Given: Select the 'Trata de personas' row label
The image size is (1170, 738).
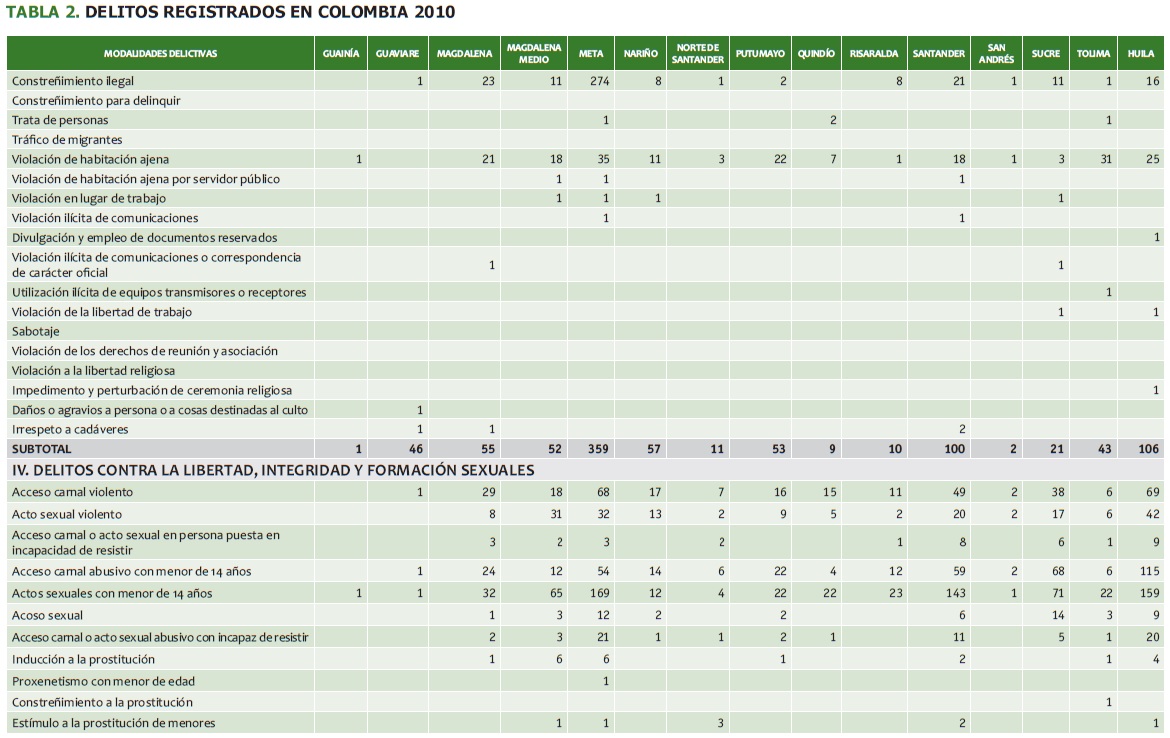Looking at the screenshot, I should pyautogui.click(x=60, y=120).
